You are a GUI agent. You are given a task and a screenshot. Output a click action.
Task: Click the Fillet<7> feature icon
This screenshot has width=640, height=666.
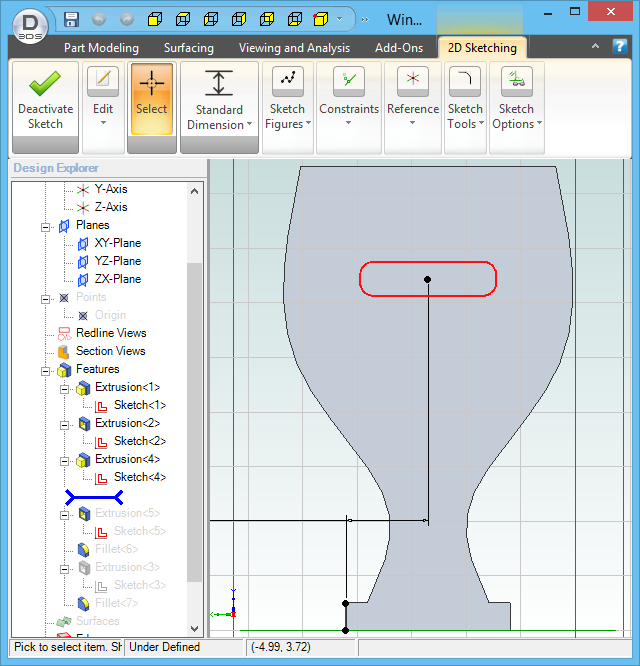(84, 604)
